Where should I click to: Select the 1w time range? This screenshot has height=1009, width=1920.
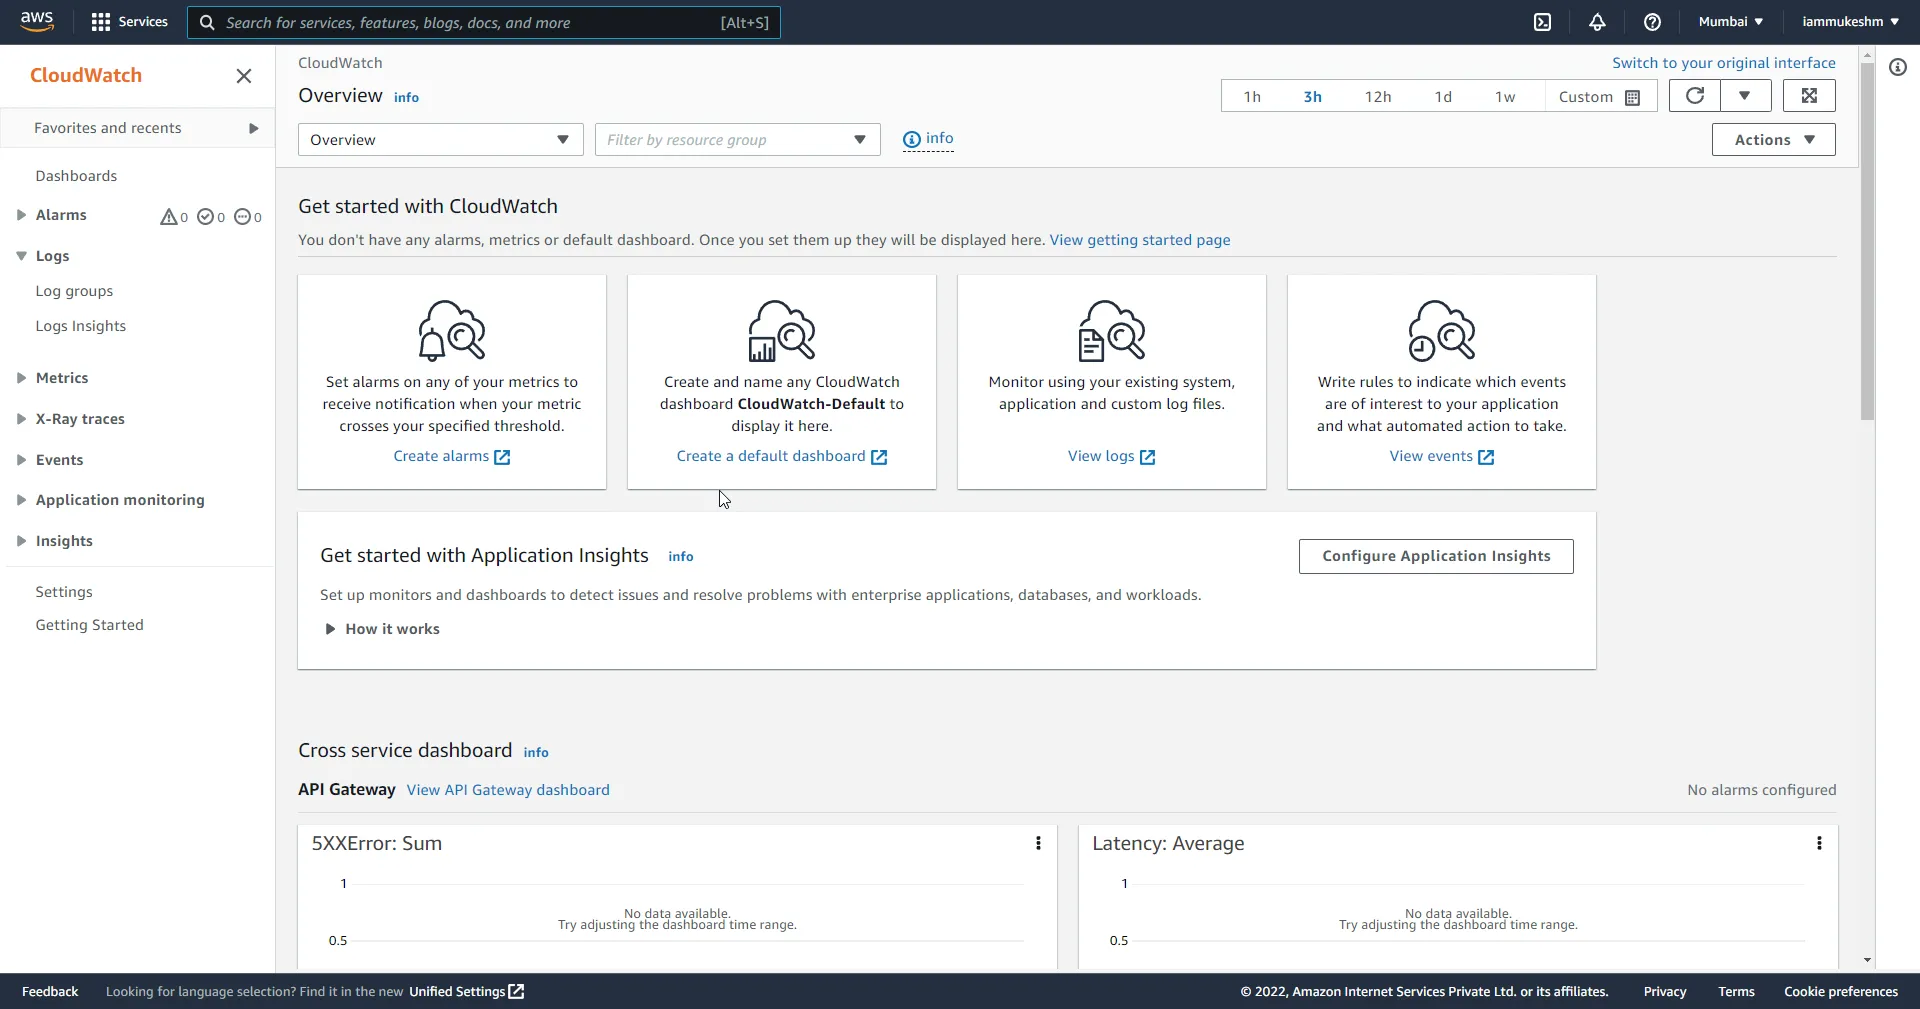pyautogui.click(x=1506, y=96)
